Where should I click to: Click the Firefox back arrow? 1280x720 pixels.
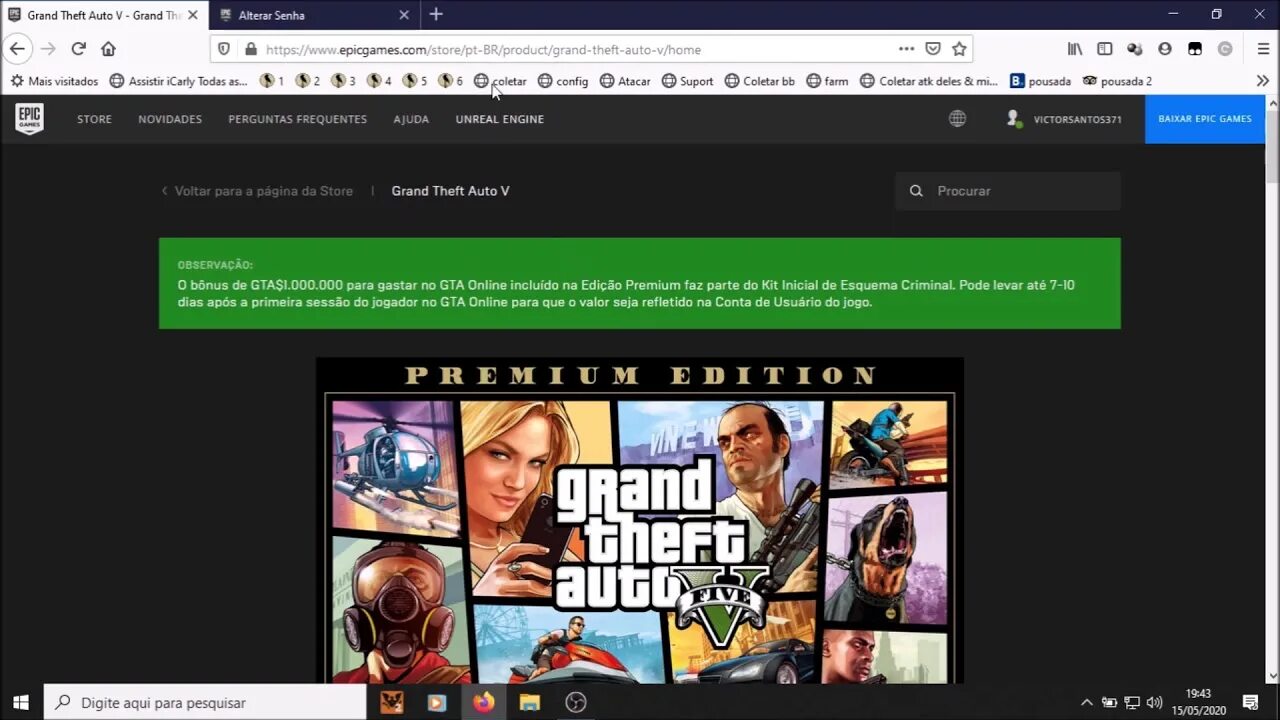pyautogui.click(x=17, y=49)
